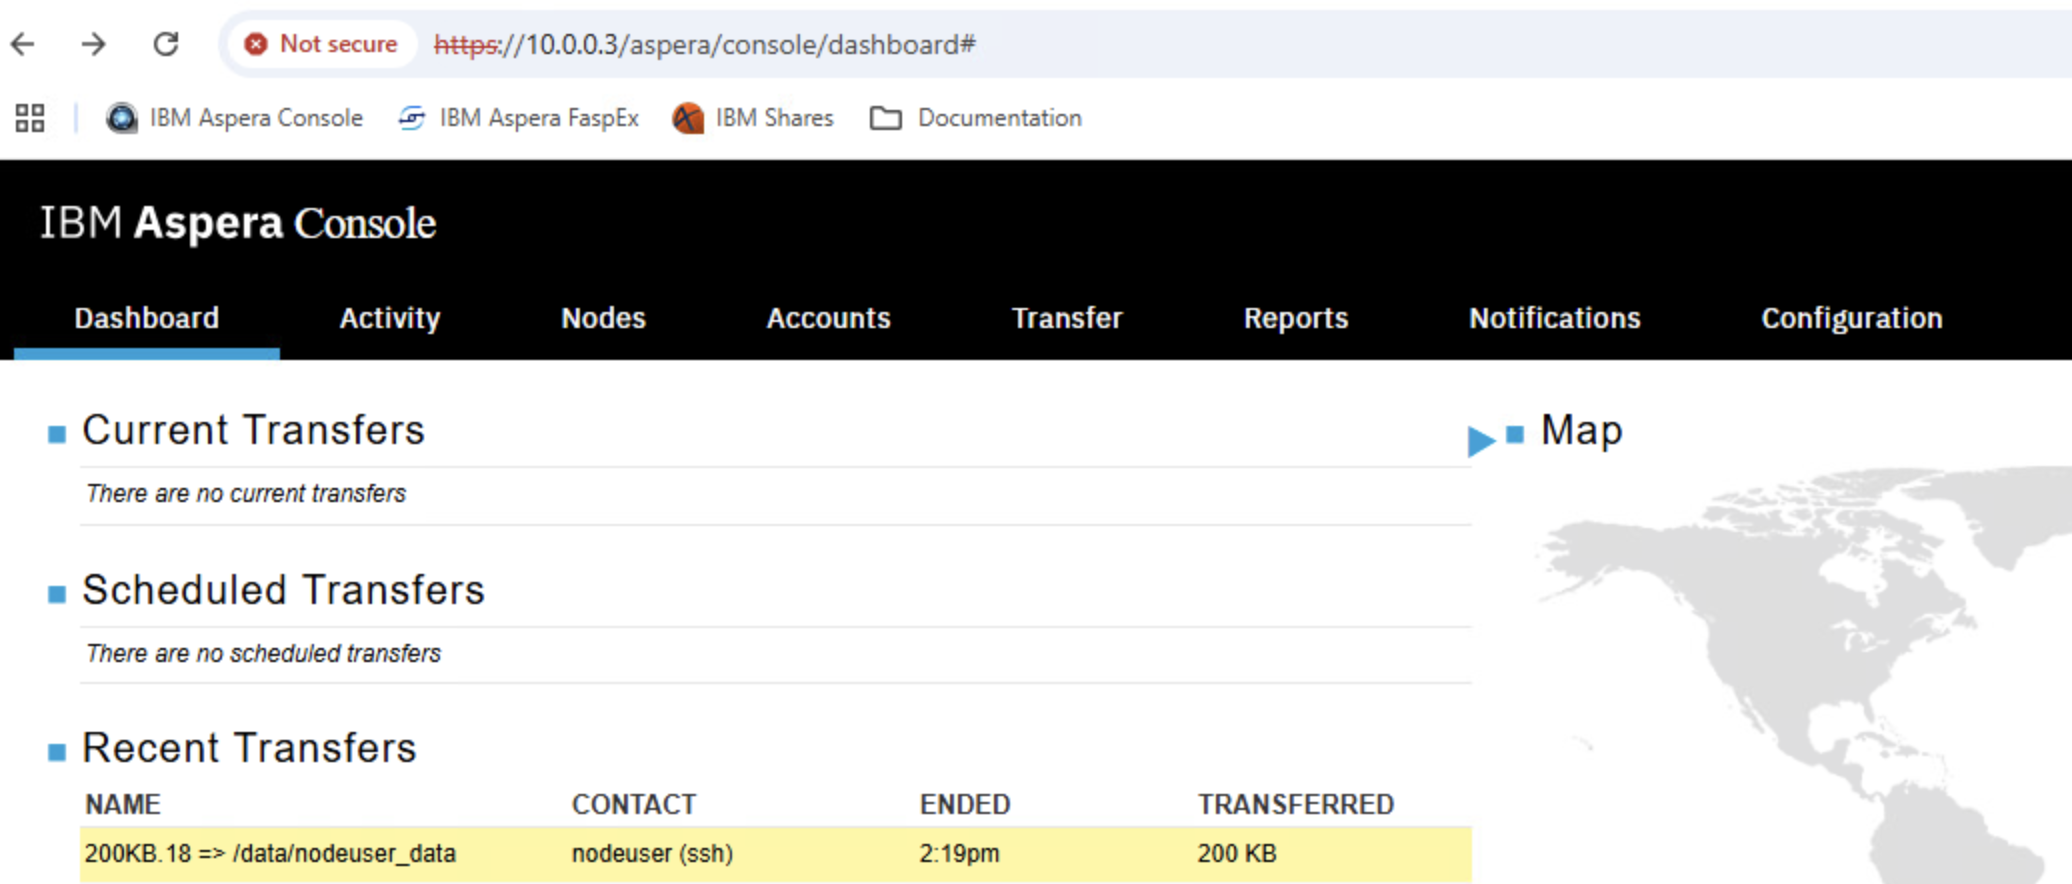Open the Configuration tab
This screenshot has height=884, width=2072.
point(1852,318)
